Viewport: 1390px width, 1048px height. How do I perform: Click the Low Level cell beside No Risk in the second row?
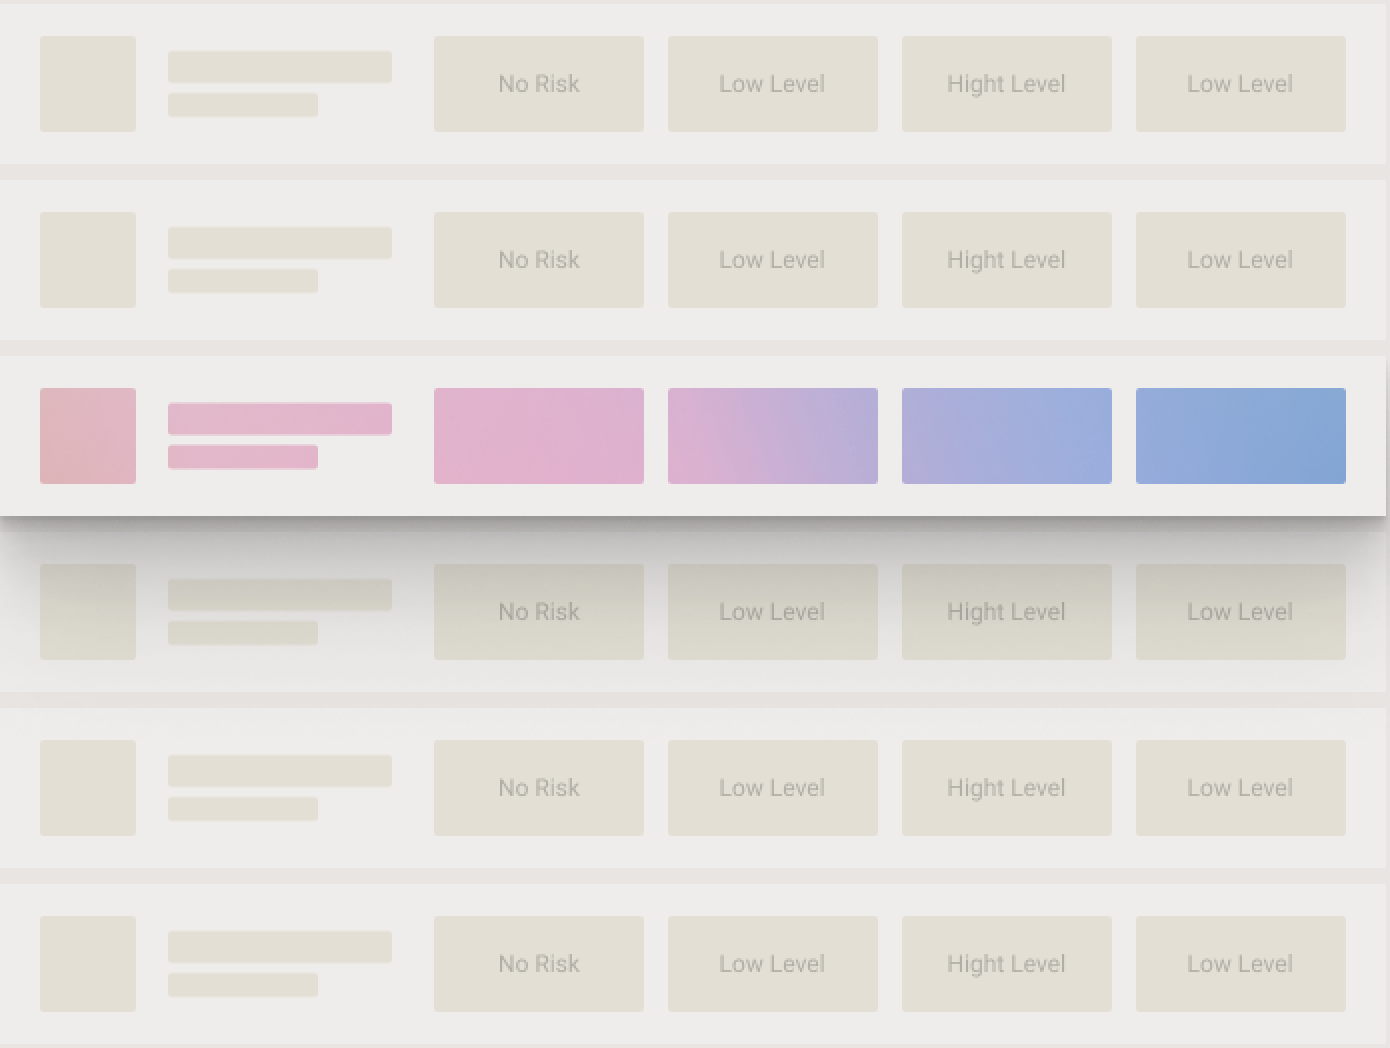pyautogui.click(x=772, y=260)
